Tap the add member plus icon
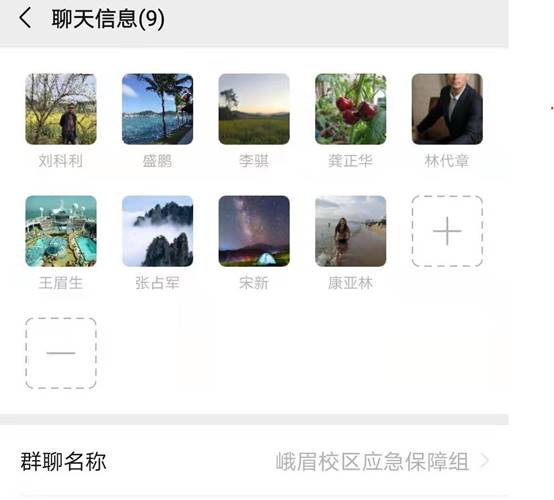The height and width of the screenshot is (500, 554). pyautogui.click(x=447, y=231)
